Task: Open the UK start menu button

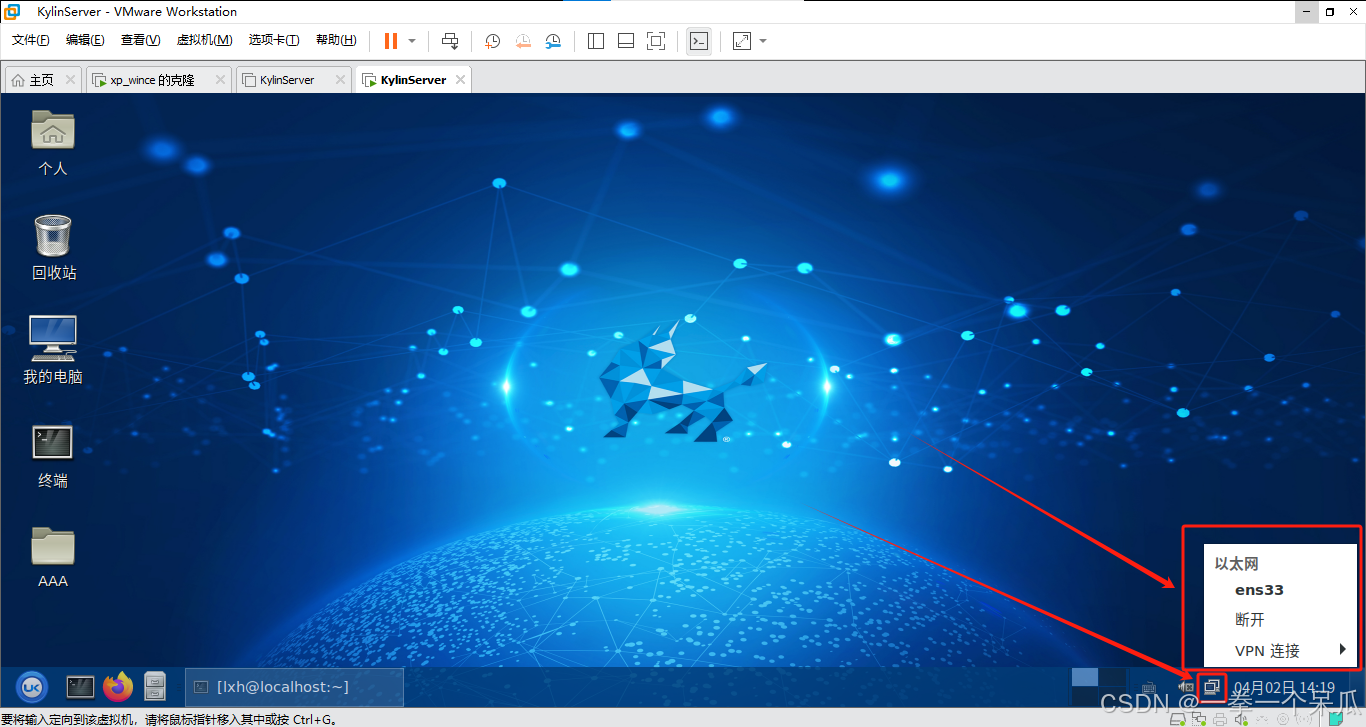Action: pyautogui.click(x=31, y=686)
